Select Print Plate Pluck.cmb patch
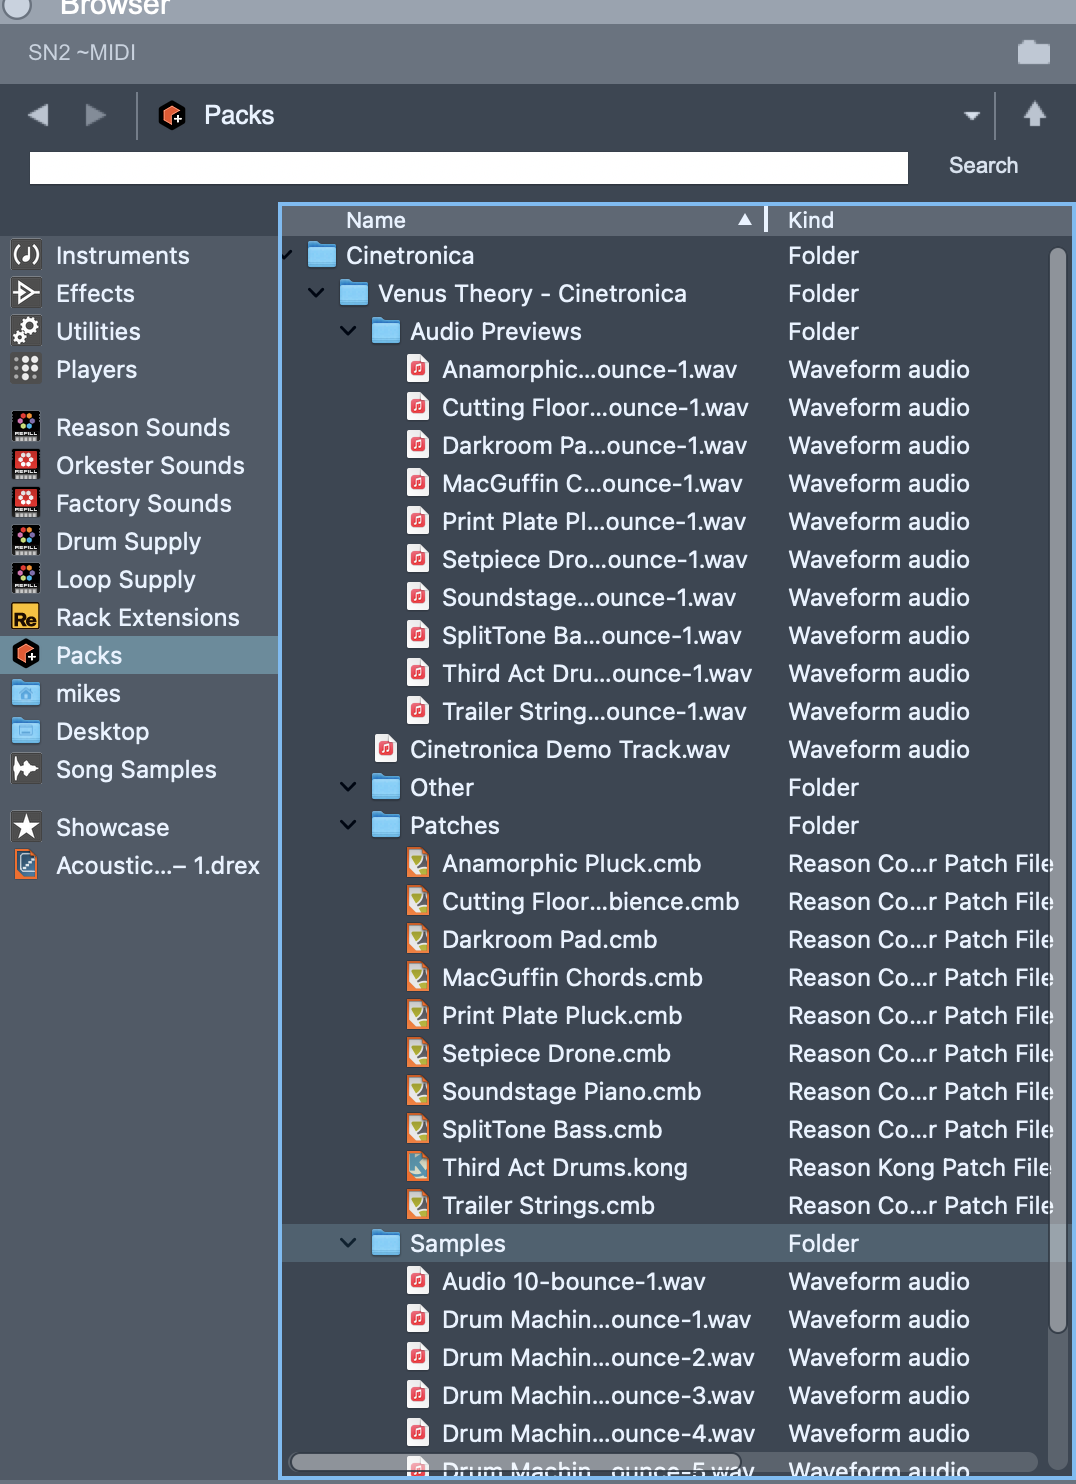1076x1484 pixels. point(665,1016)
